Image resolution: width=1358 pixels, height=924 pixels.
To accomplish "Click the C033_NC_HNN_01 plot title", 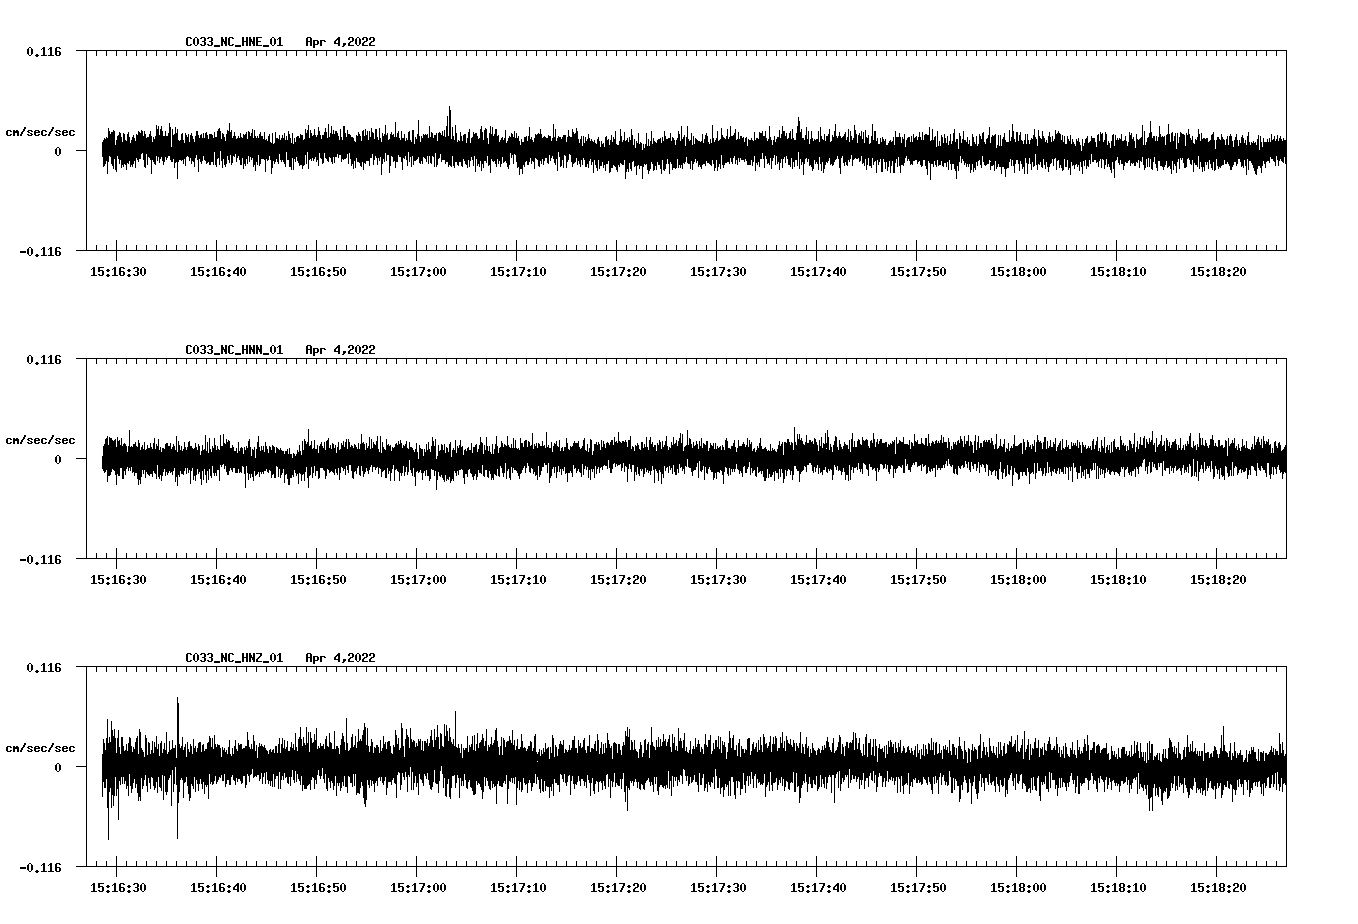I will pos(234,350).
